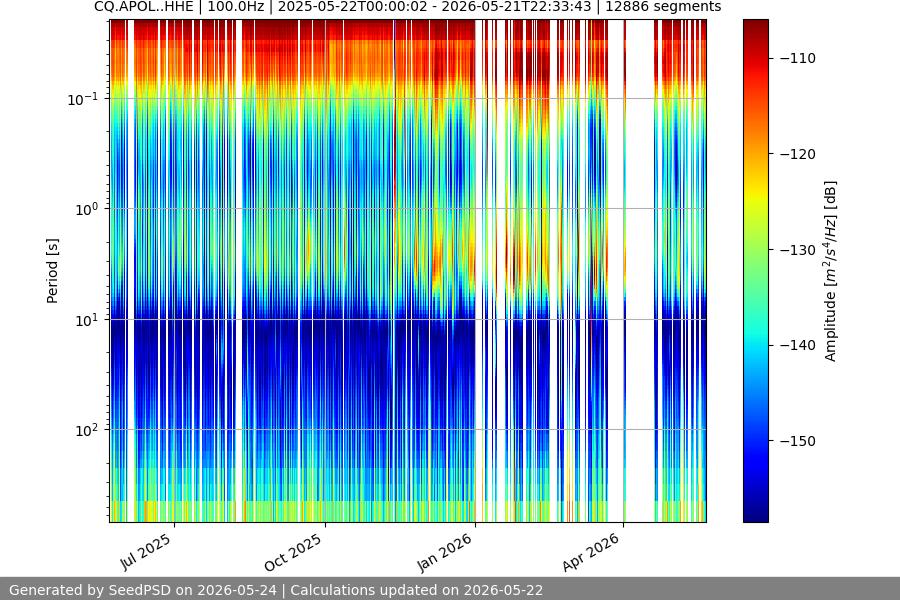Click the 'Jul 2025' date axis label
The width and height of the screenshot is (900, 600).
coord(145,552)
